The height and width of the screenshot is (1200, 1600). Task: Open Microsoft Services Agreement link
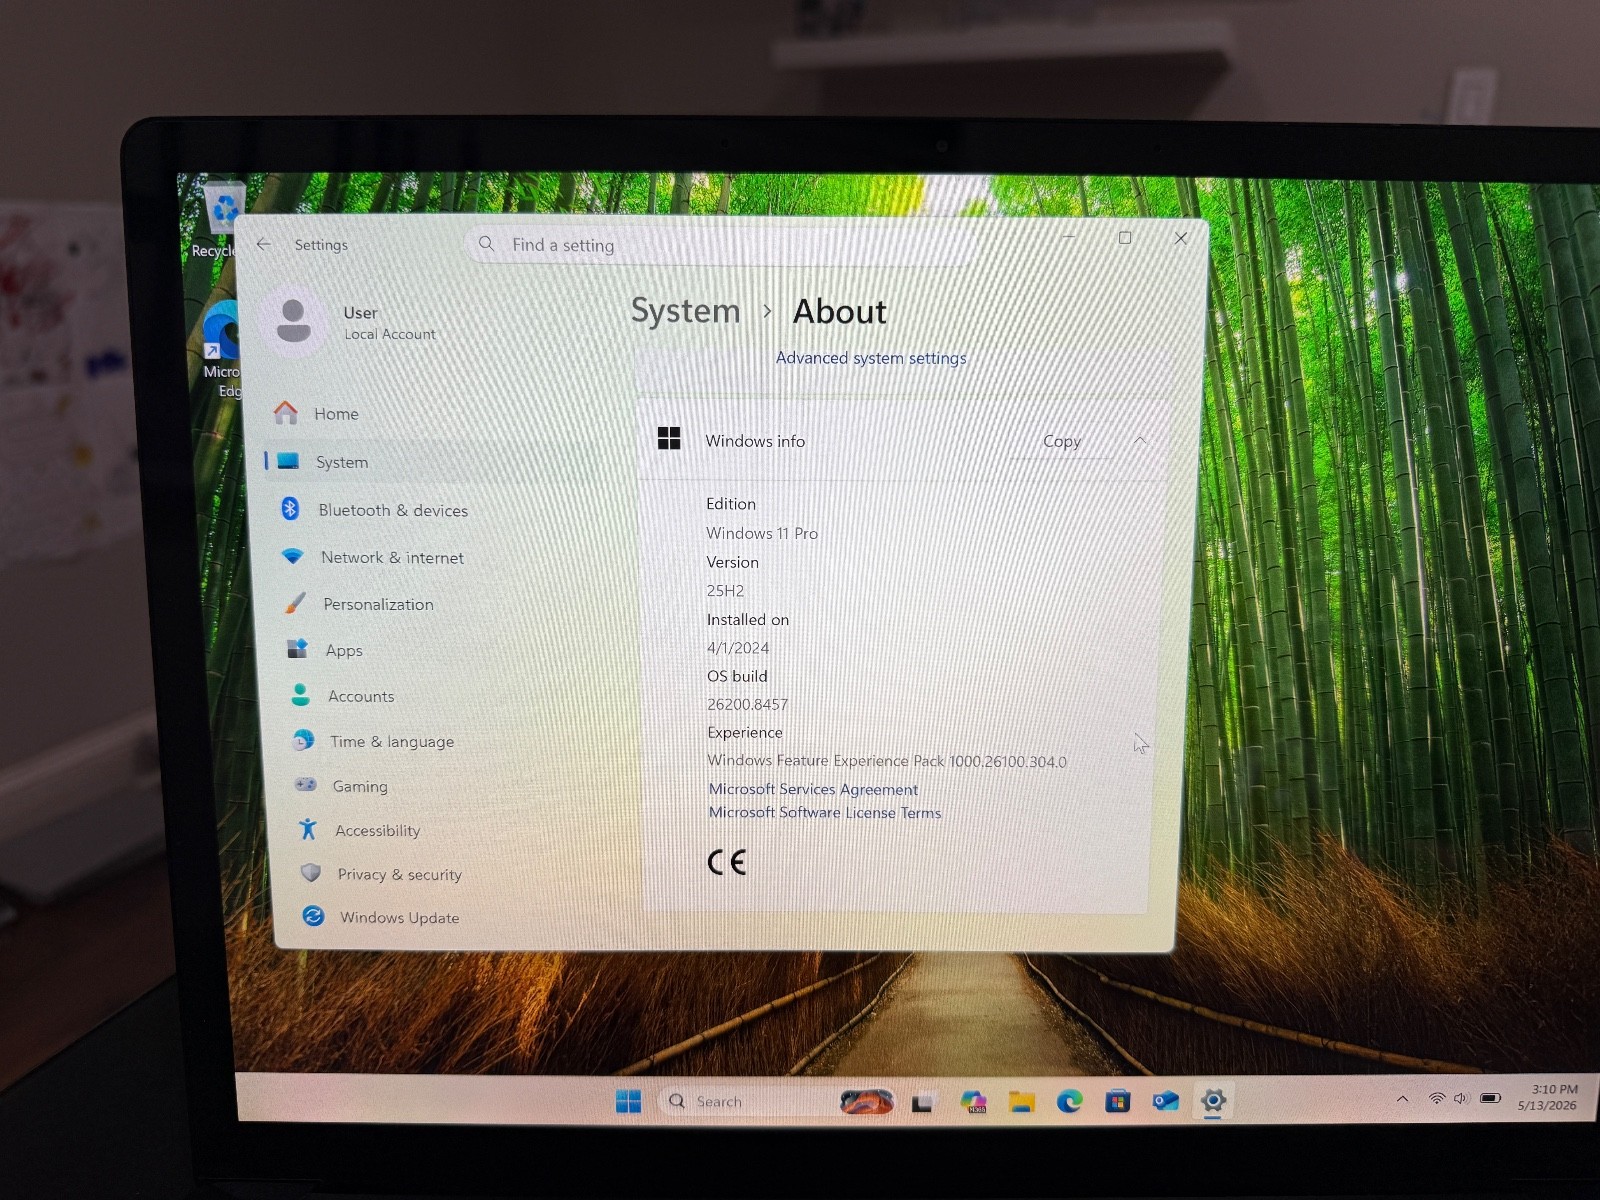(x=813, y=789)
